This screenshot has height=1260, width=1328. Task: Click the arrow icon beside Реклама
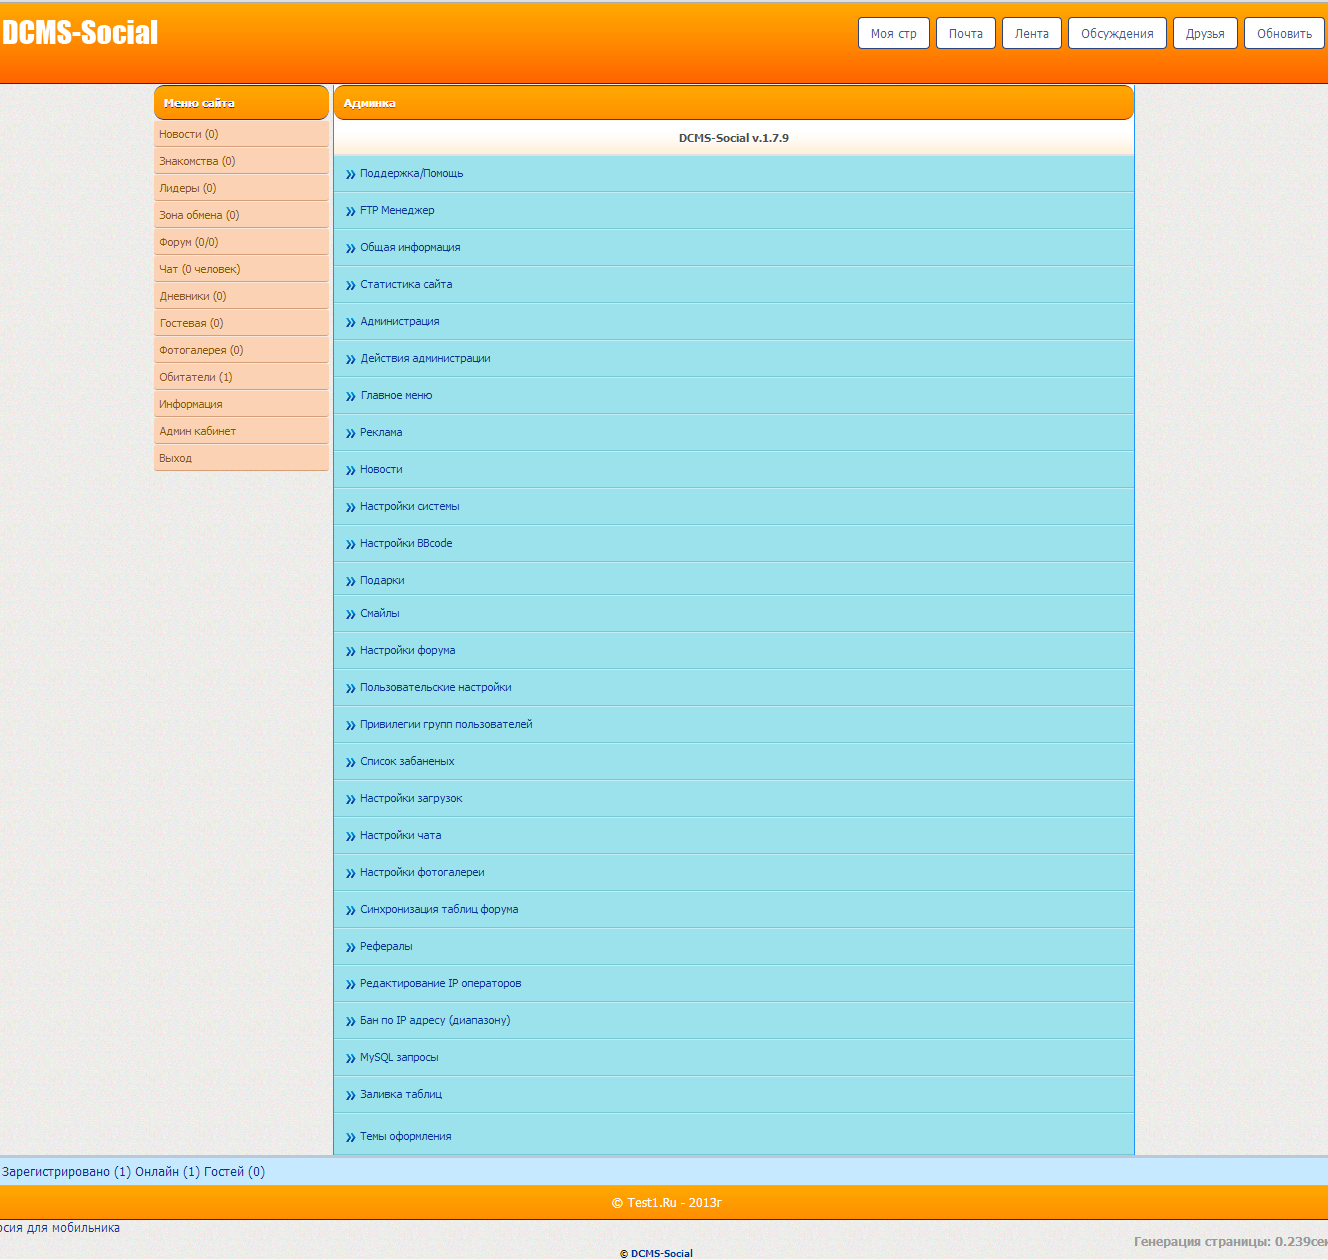[351, 433]
